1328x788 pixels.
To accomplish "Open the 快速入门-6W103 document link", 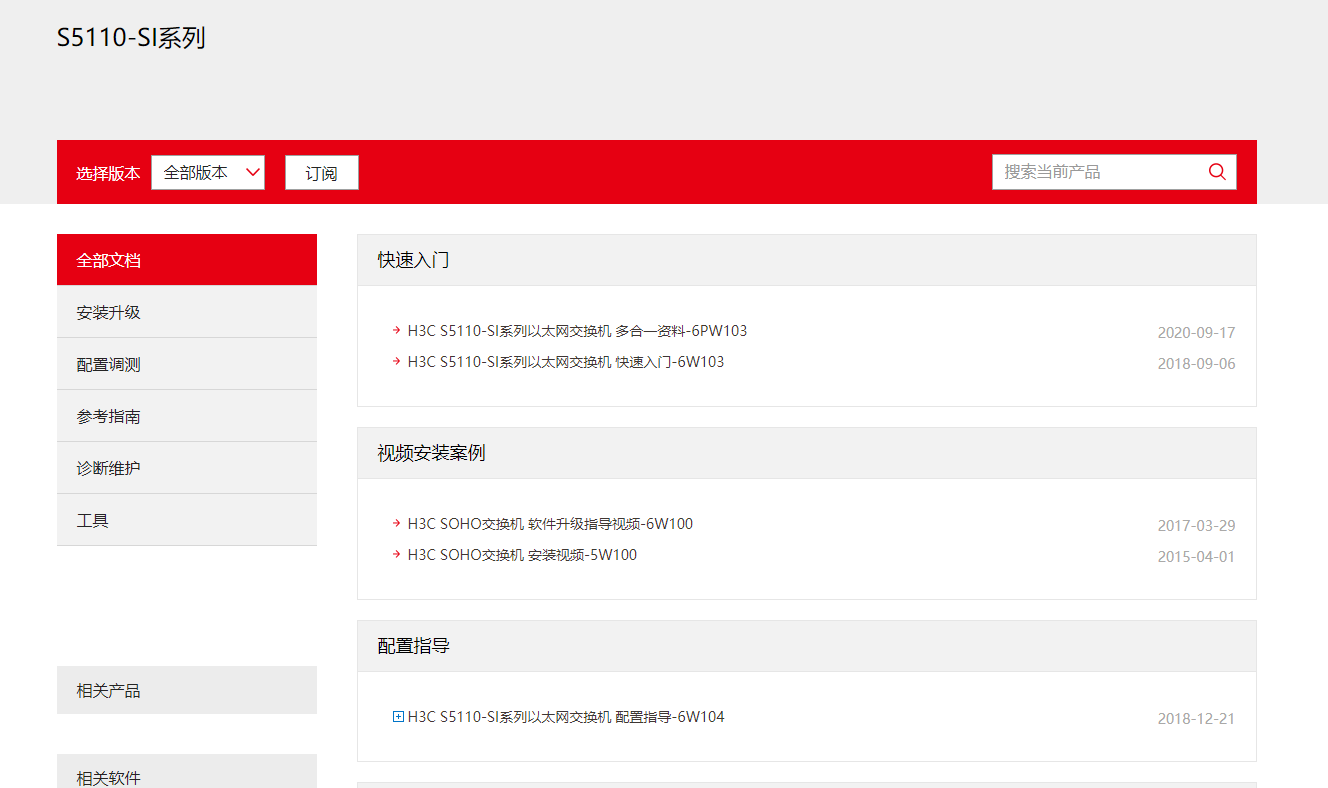I will click(566, 362).
